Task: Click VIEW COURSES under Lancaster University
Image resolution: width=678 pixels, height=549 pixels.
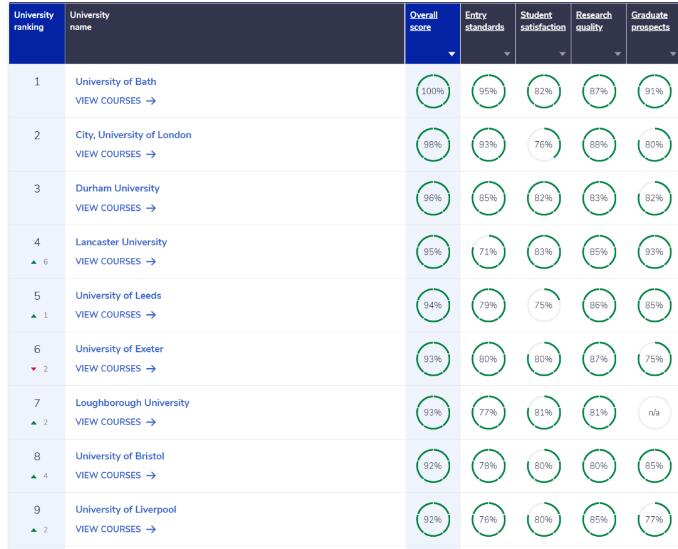Action: (115, 262)
